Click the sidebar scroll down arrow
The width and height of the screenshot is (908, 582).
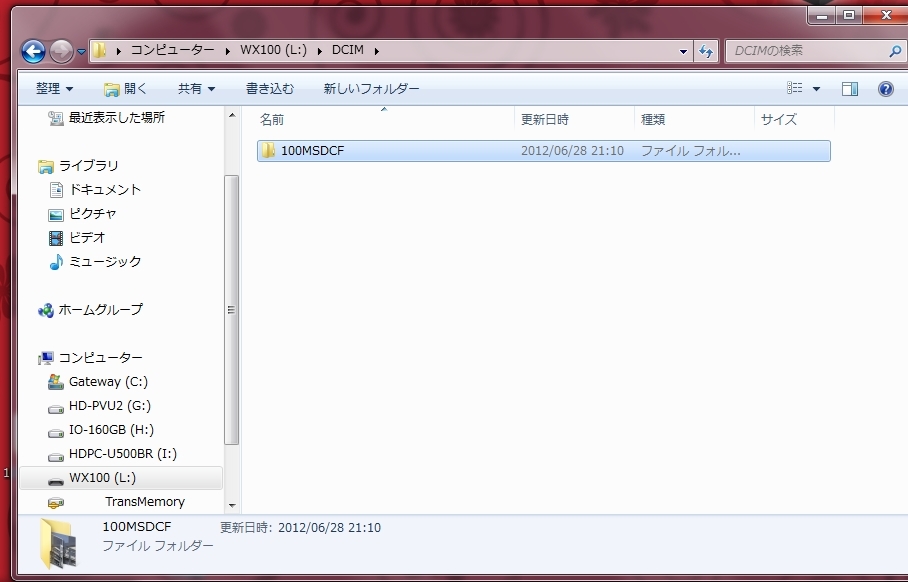click(x=232, y=505)
